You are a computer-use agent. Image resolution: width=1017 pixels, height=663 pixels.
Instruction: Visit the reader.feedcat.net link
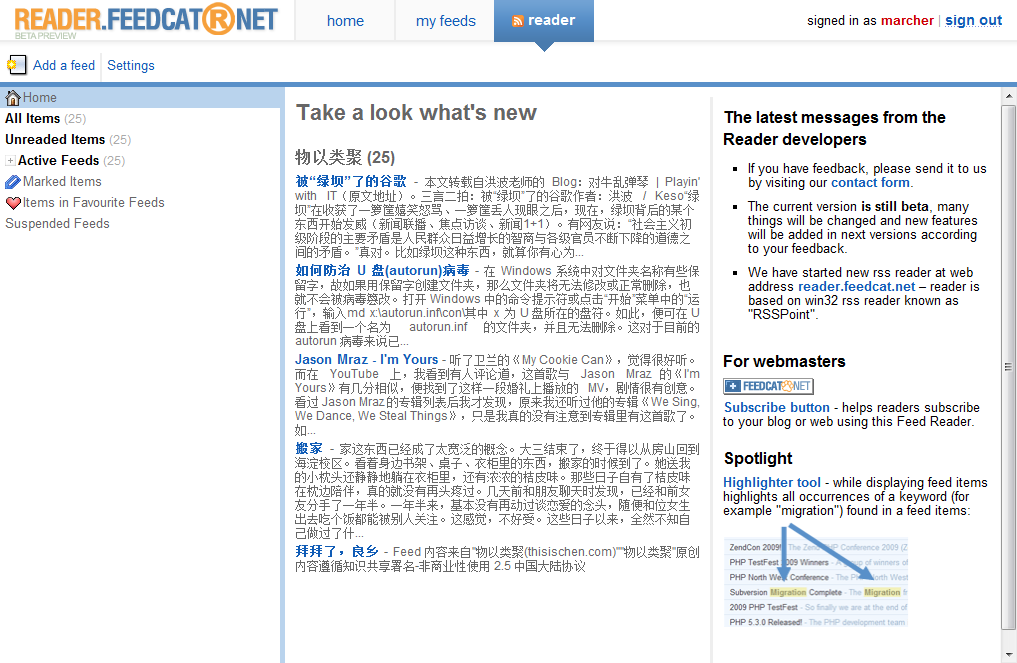pos(856,287)
